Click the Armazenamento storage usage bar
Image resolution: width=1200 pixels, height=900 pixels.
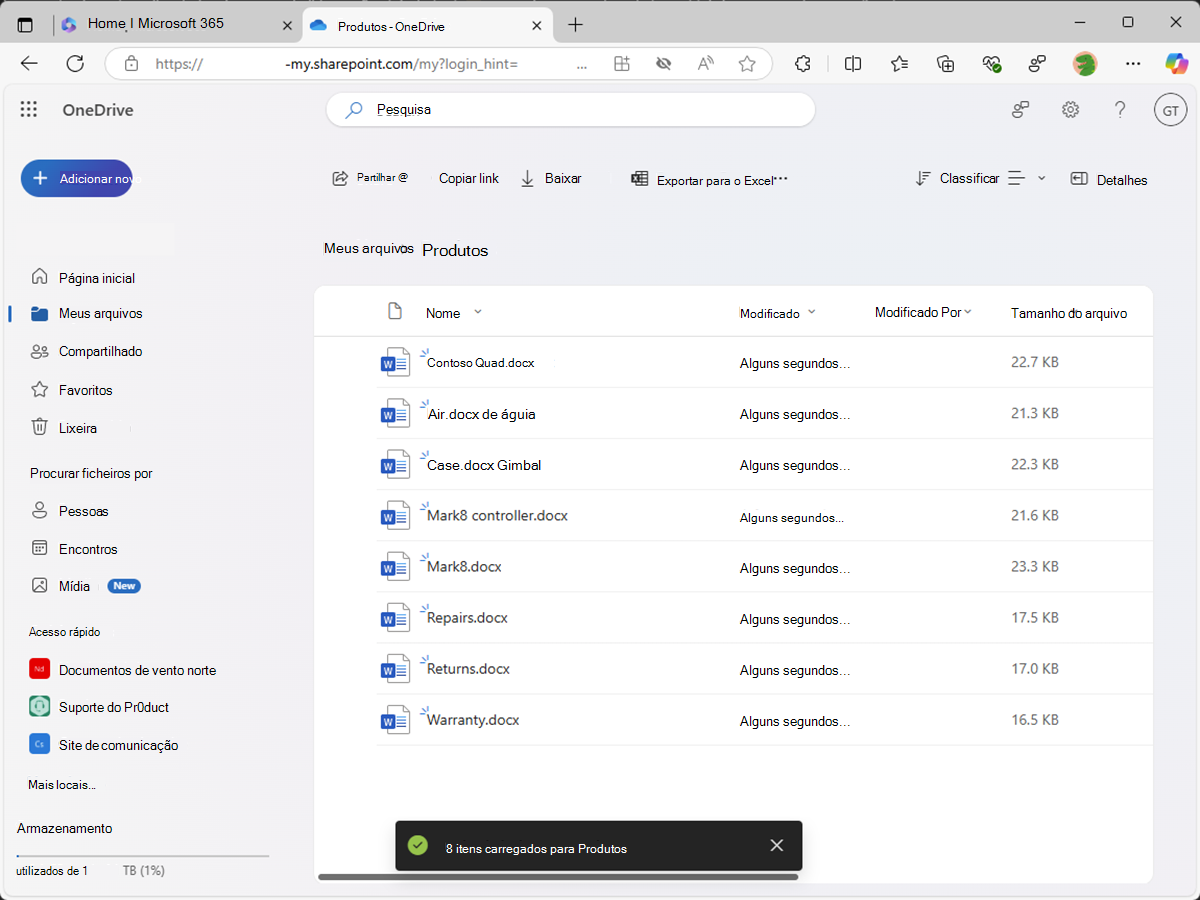point(143,856)
